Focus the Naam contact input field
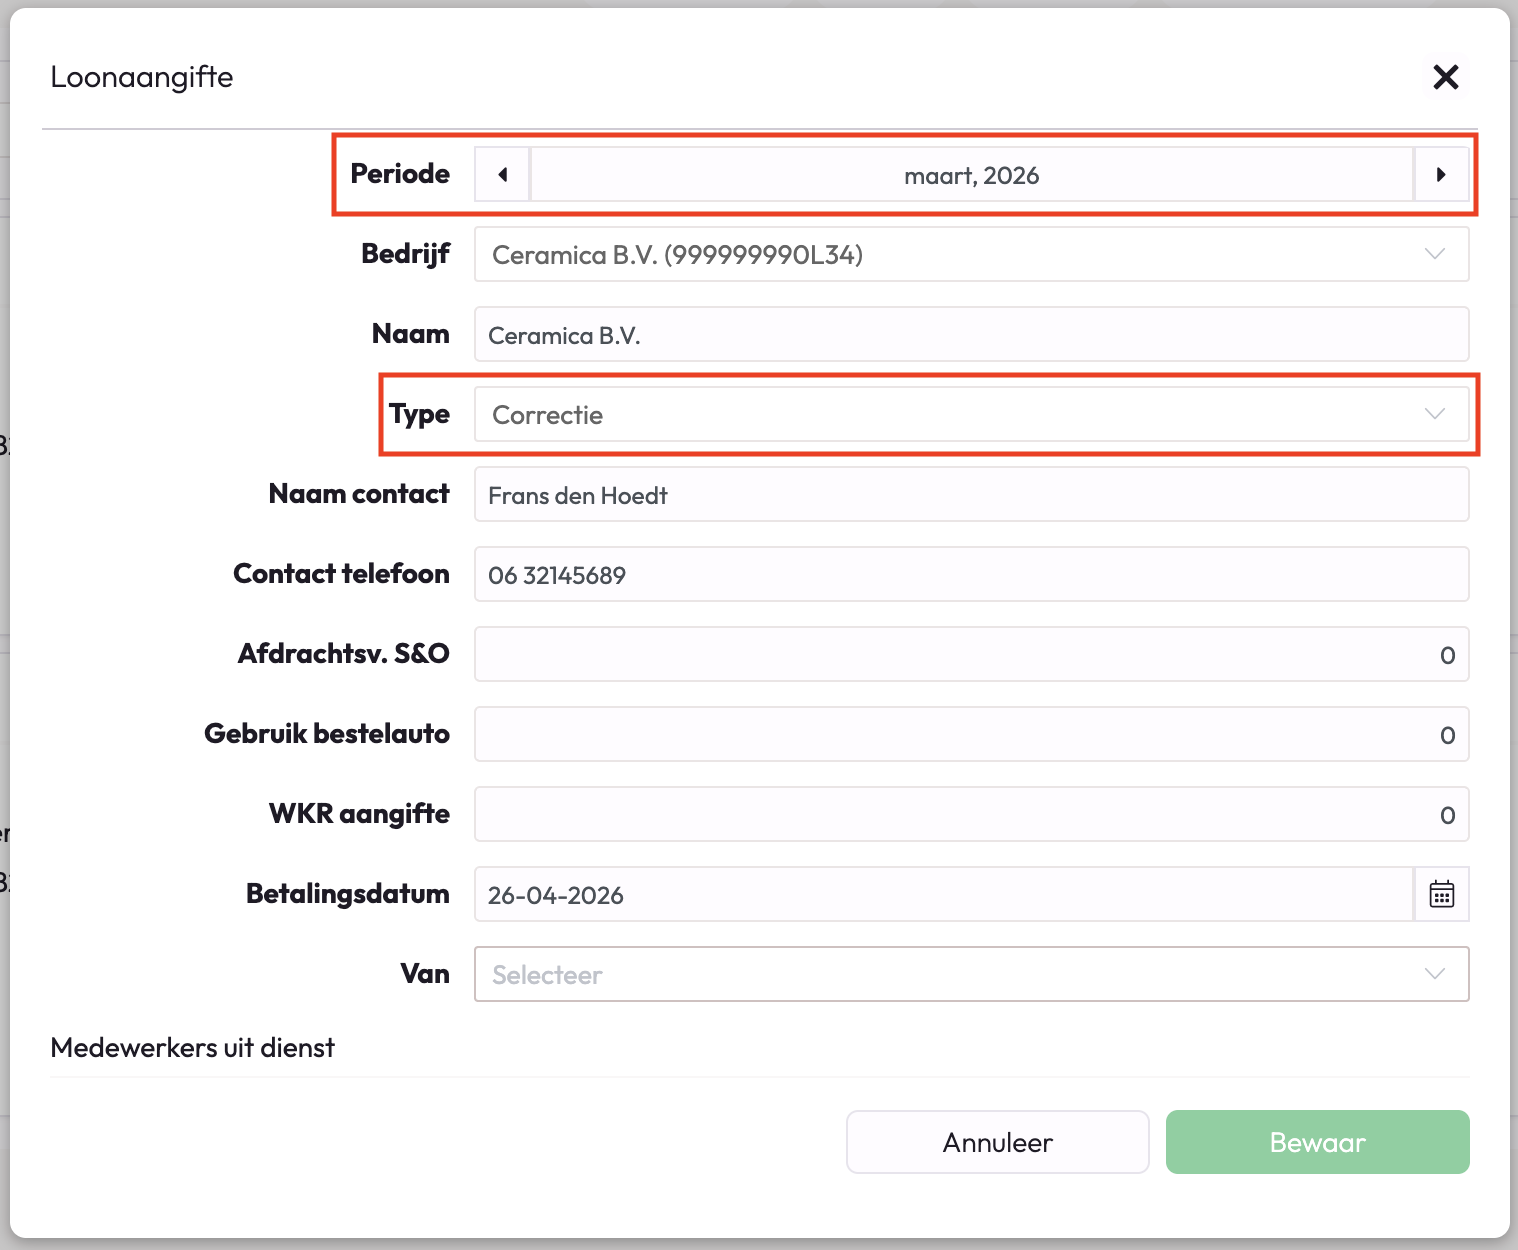This screenshot has height=1250, width=1518. point(970,495)
